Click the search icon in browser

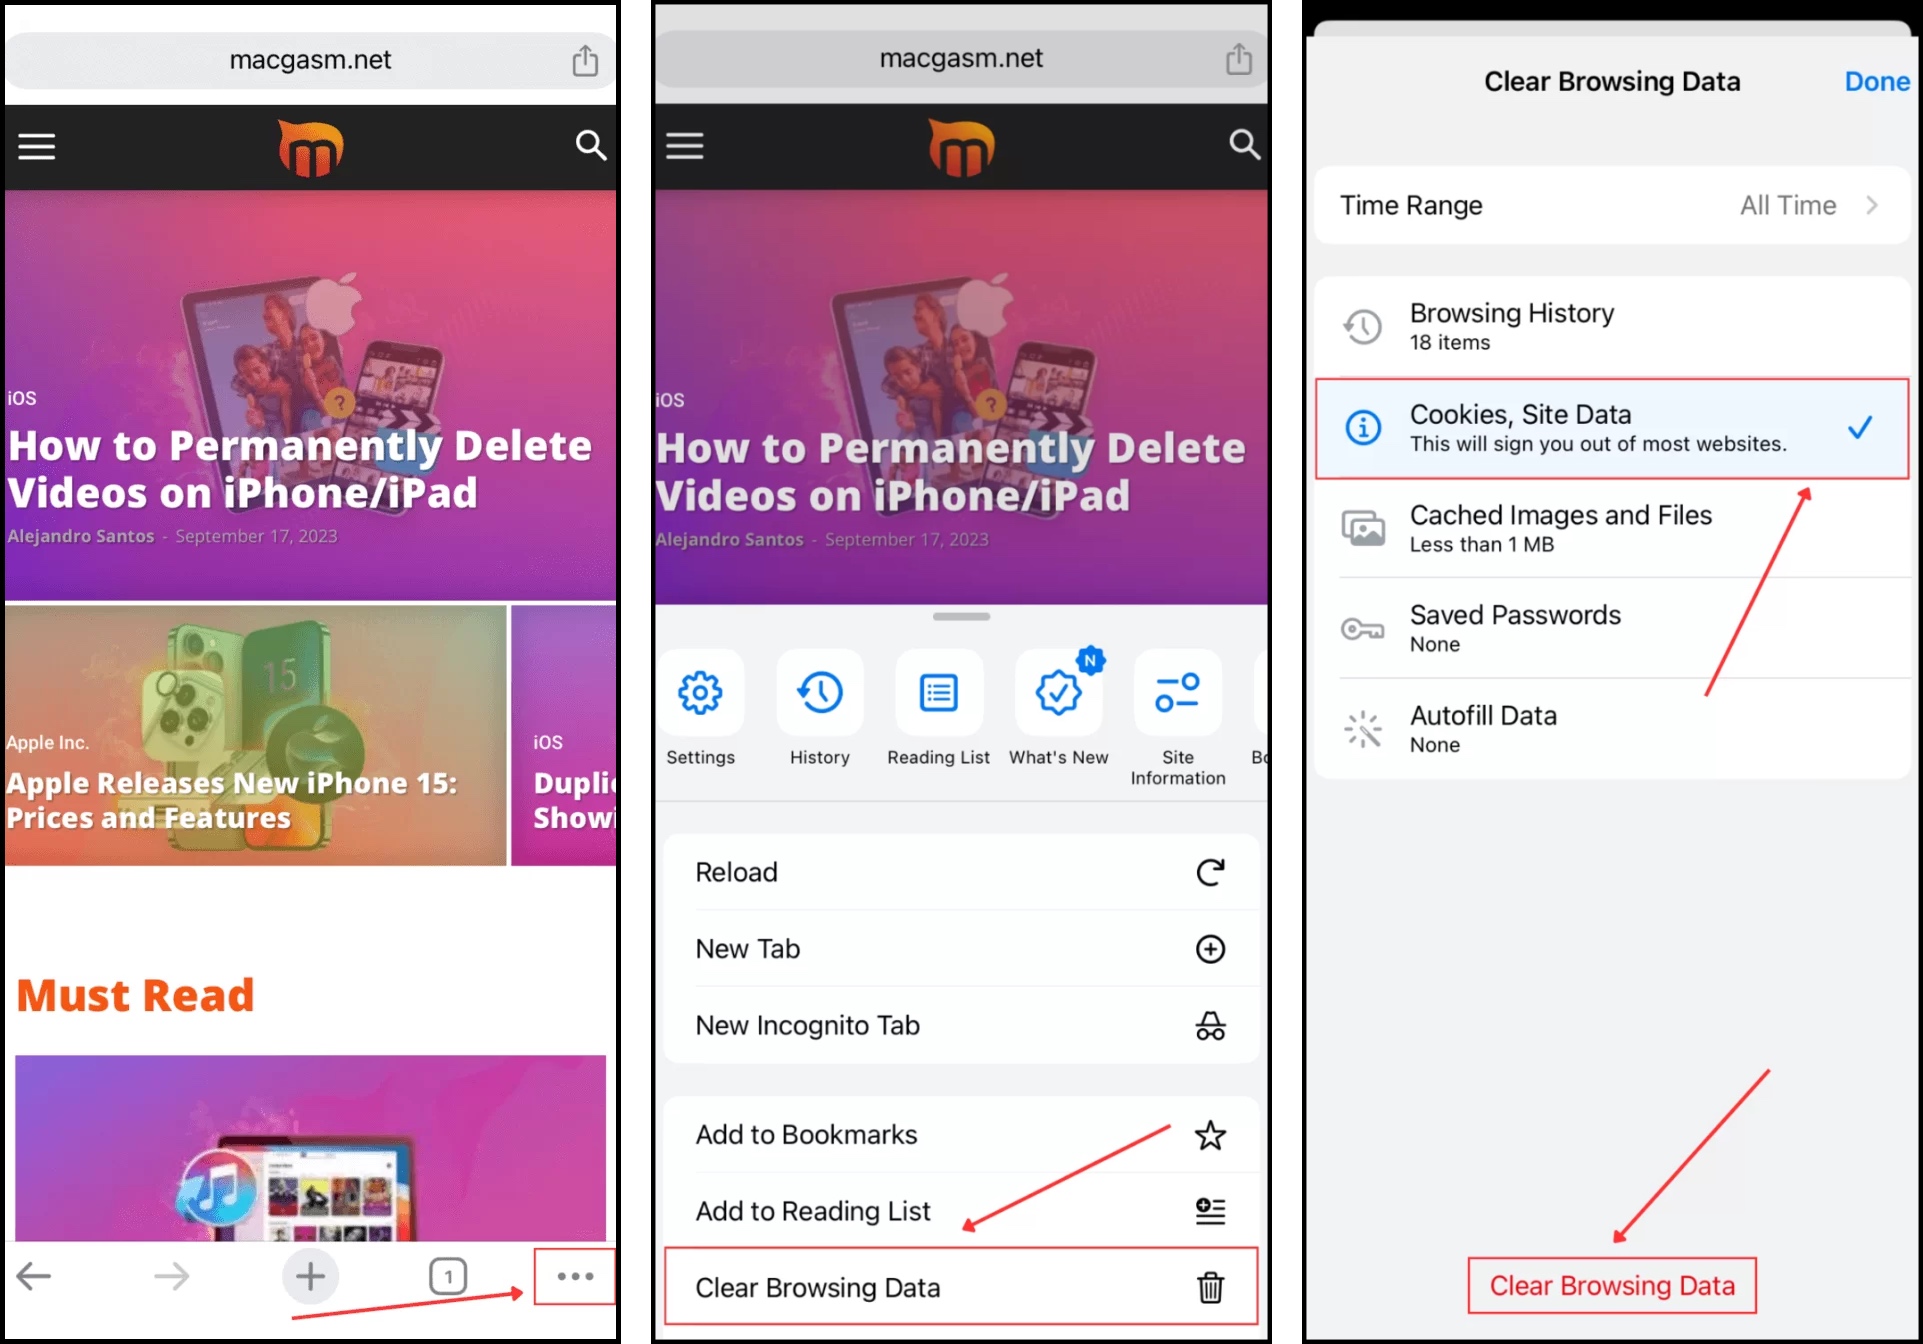pos(592,146)
